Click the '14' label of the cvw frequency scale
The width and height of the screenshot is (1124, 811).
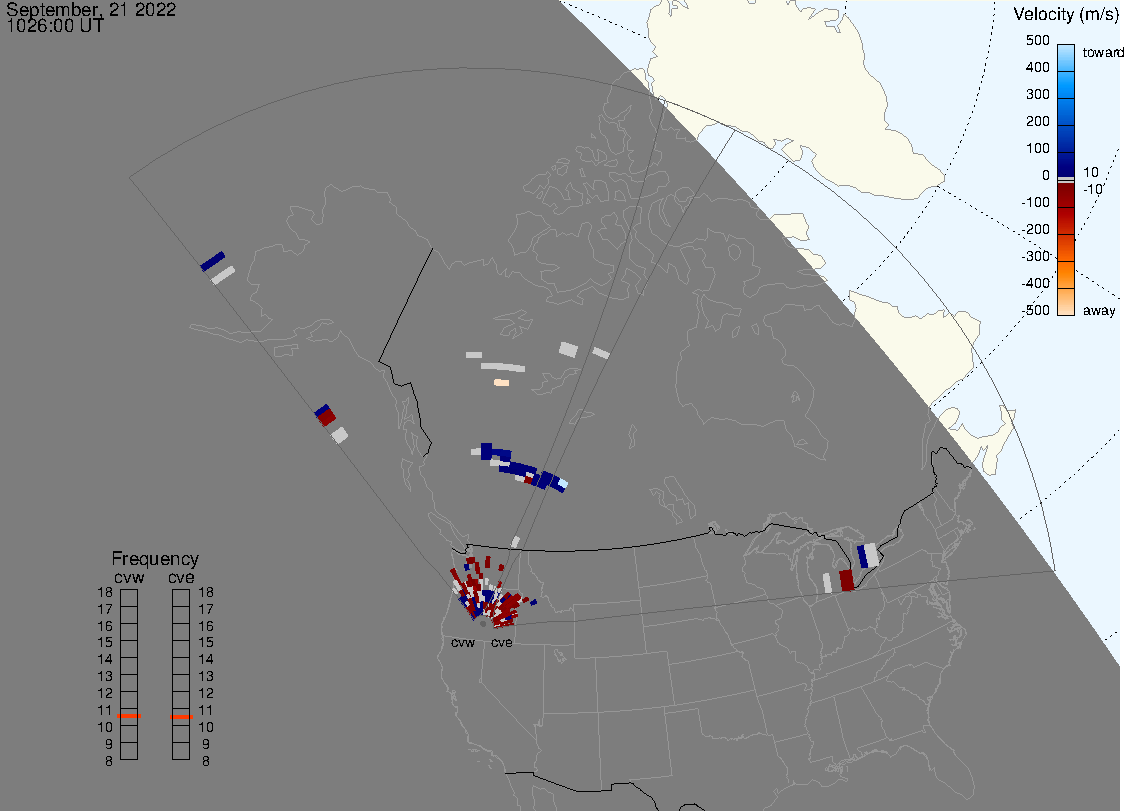pos(105,659)
